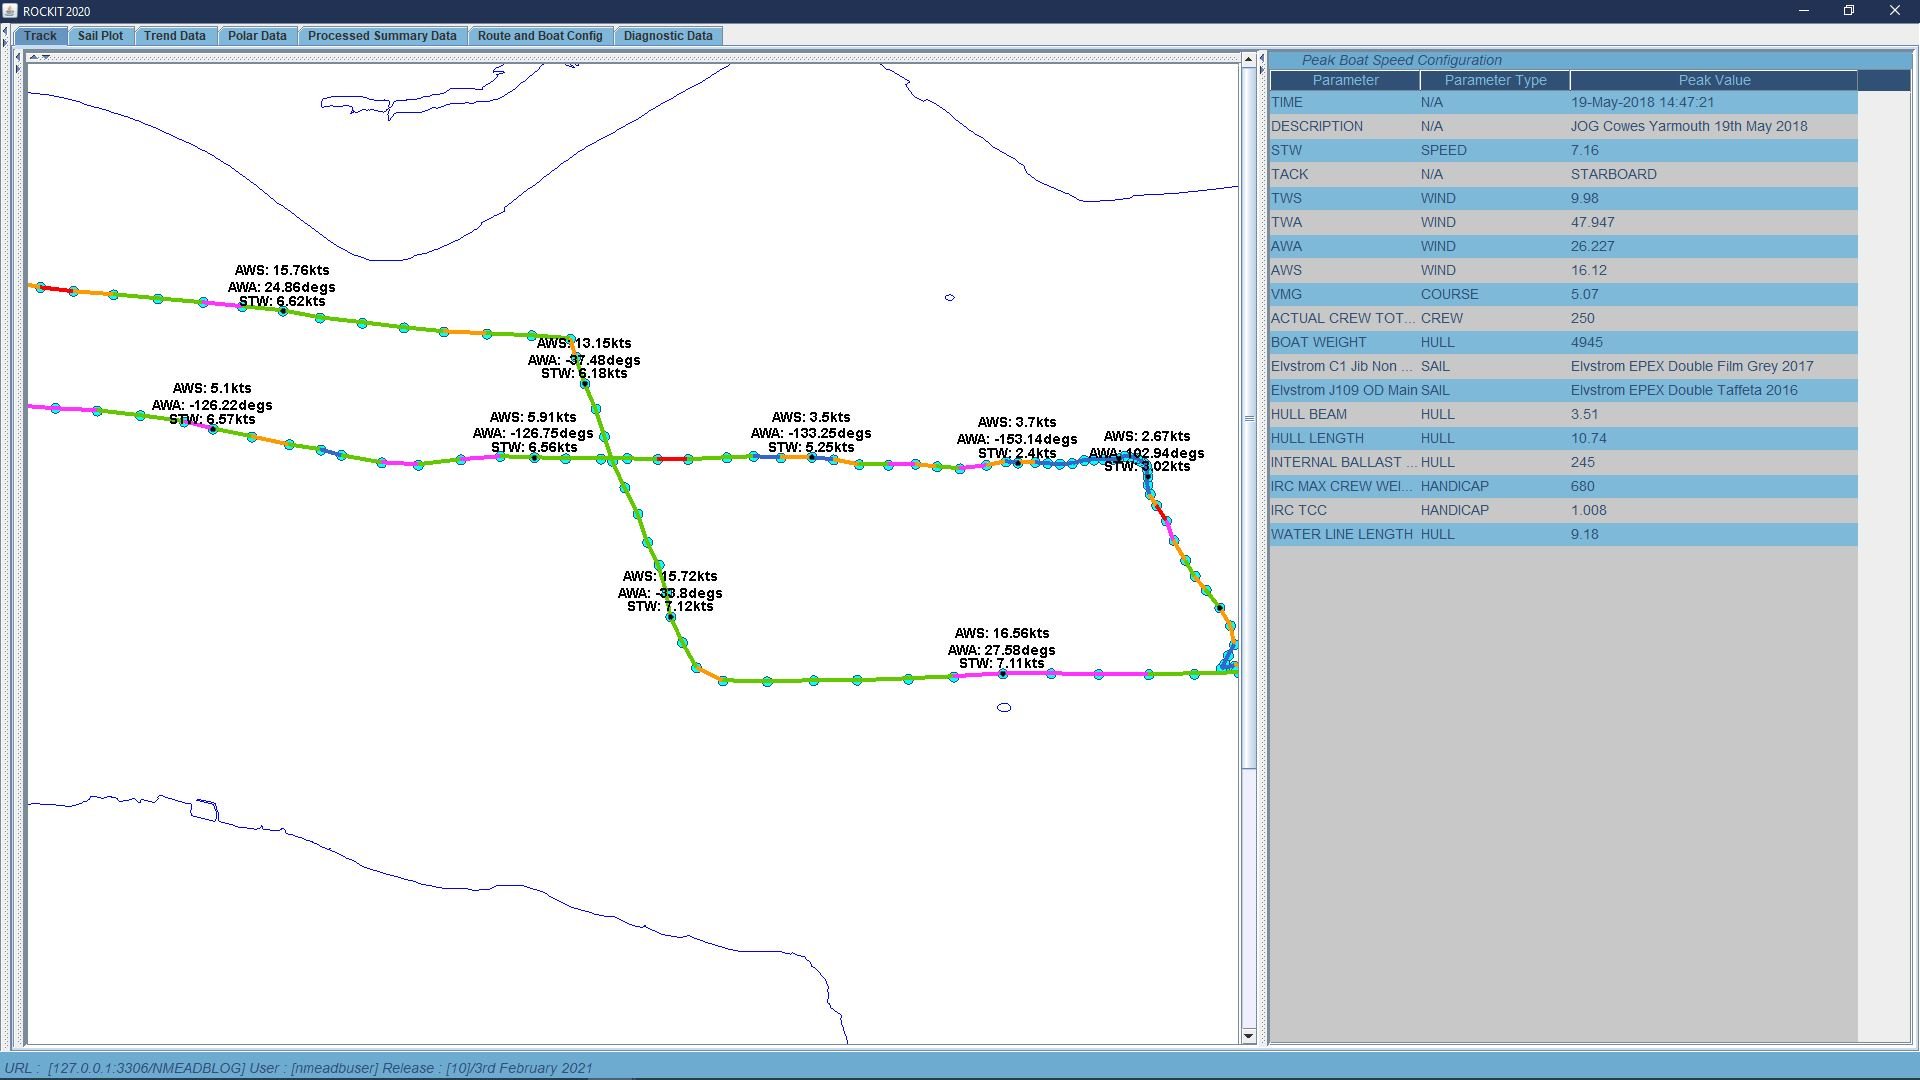Click track waypoint at STW 7.12kts label

[x=671, y=617]
